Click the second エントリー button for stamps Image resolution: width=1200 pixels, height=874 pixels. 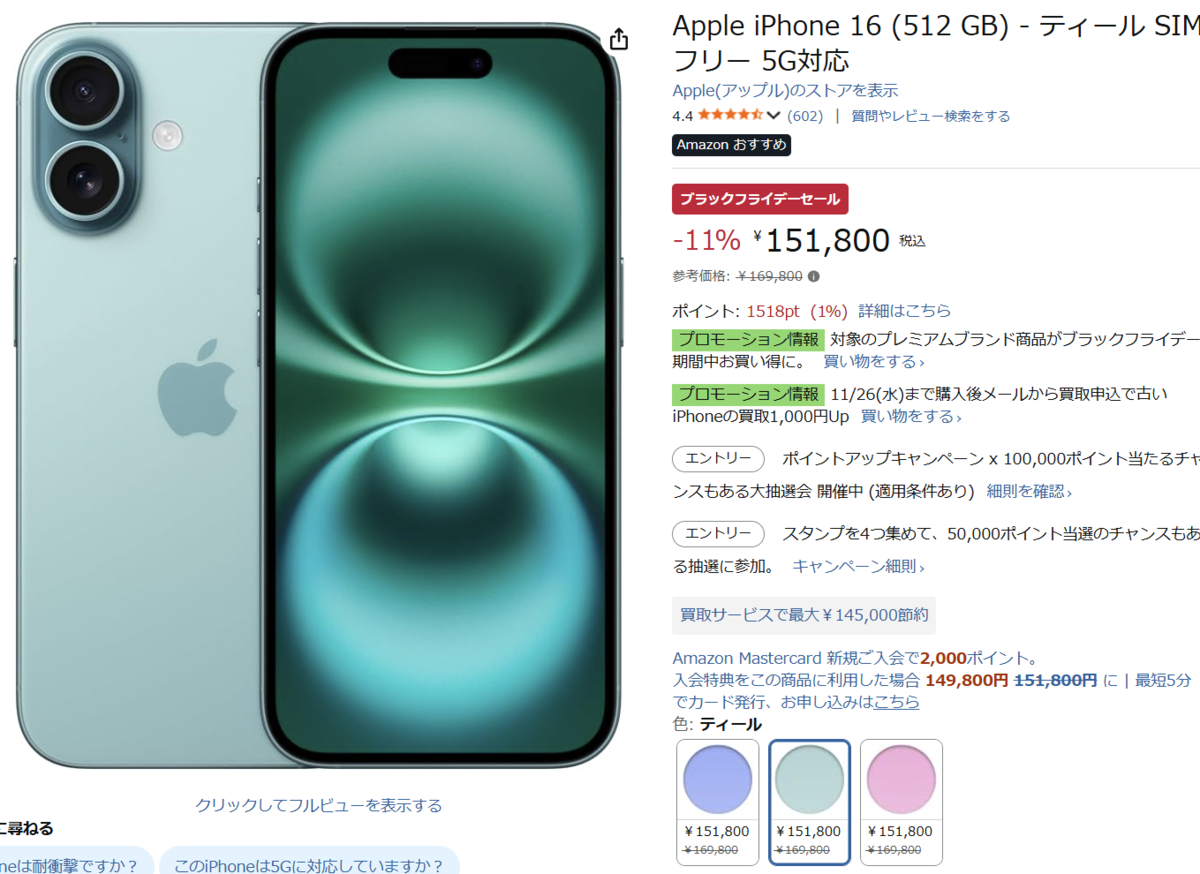pos(718,534)
